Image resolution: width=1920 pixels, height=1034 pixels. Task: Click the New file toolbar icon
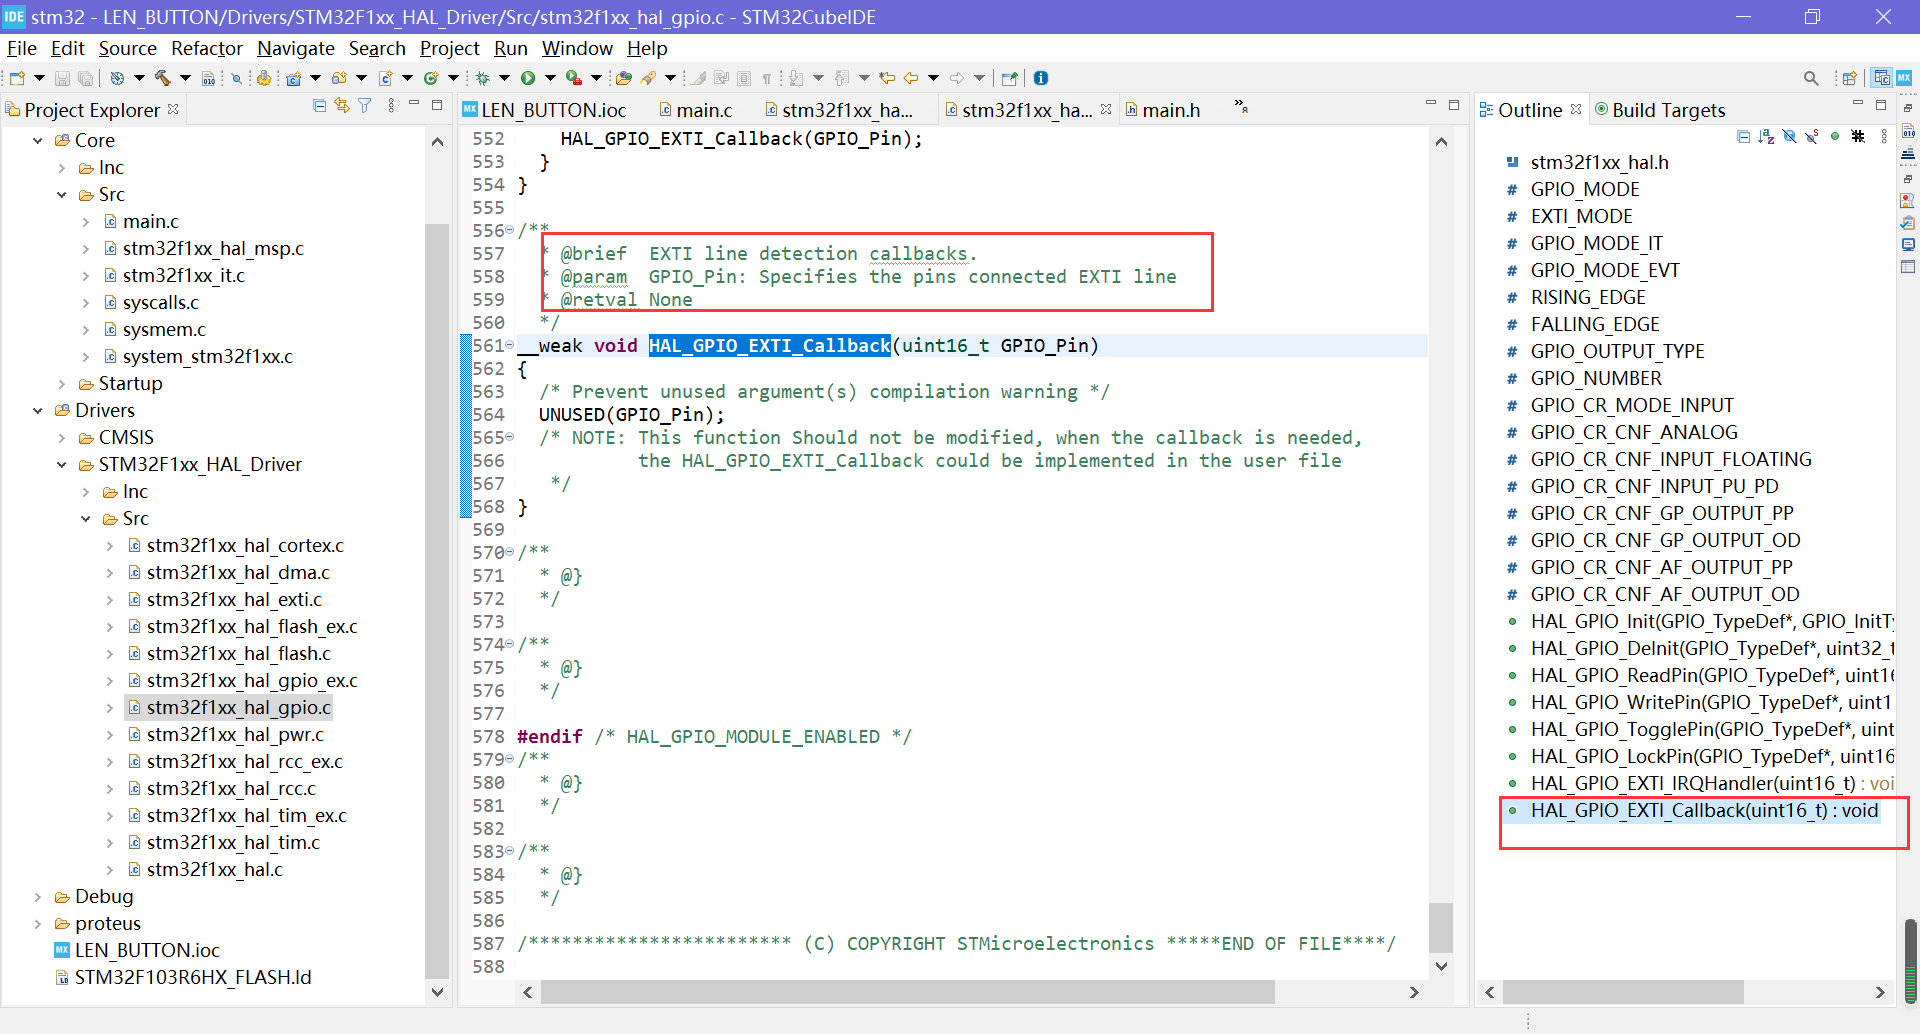(17, 78)
